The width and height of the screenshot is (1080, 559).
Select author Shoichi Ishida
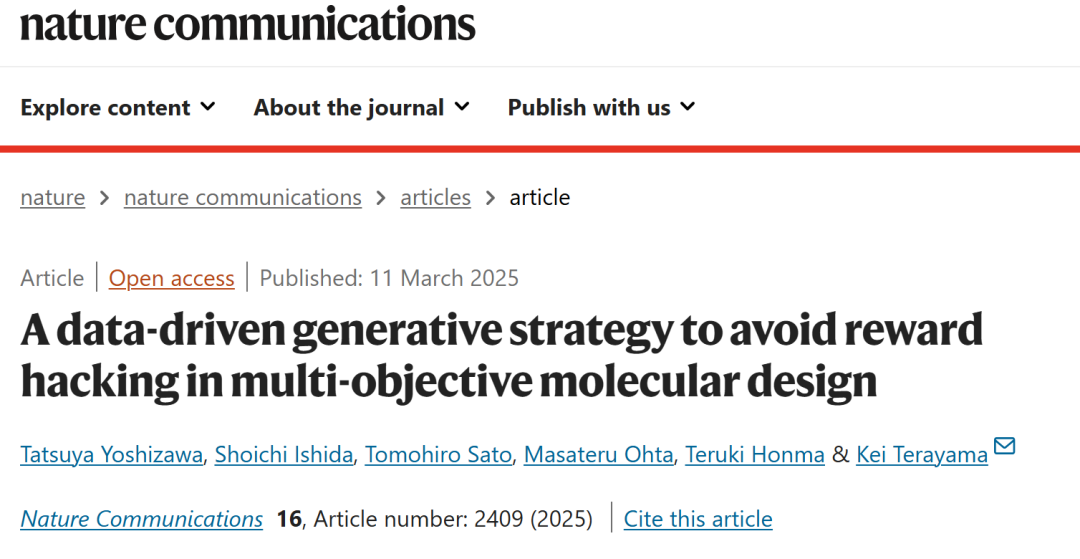(x=285, y=455)
